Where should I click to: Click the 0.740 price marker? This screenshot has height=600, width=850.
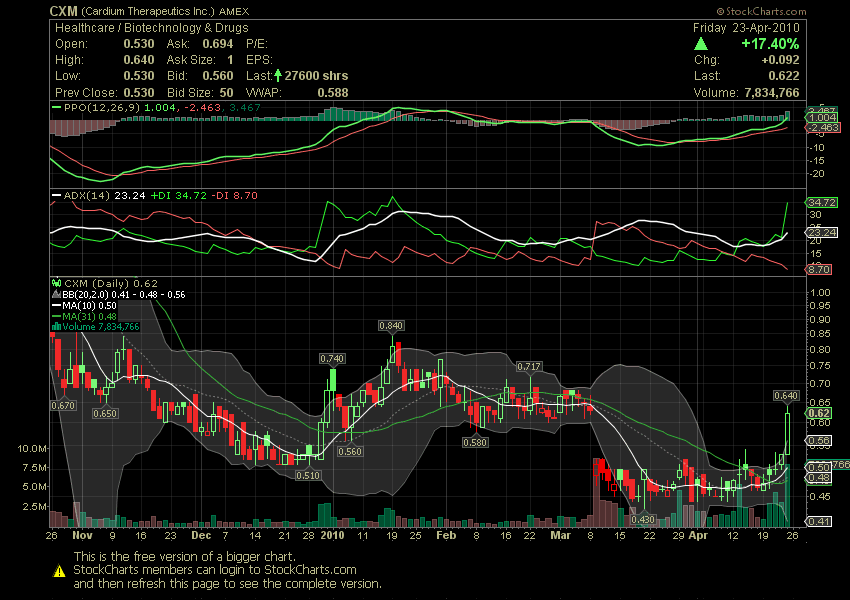click(332, 359)
